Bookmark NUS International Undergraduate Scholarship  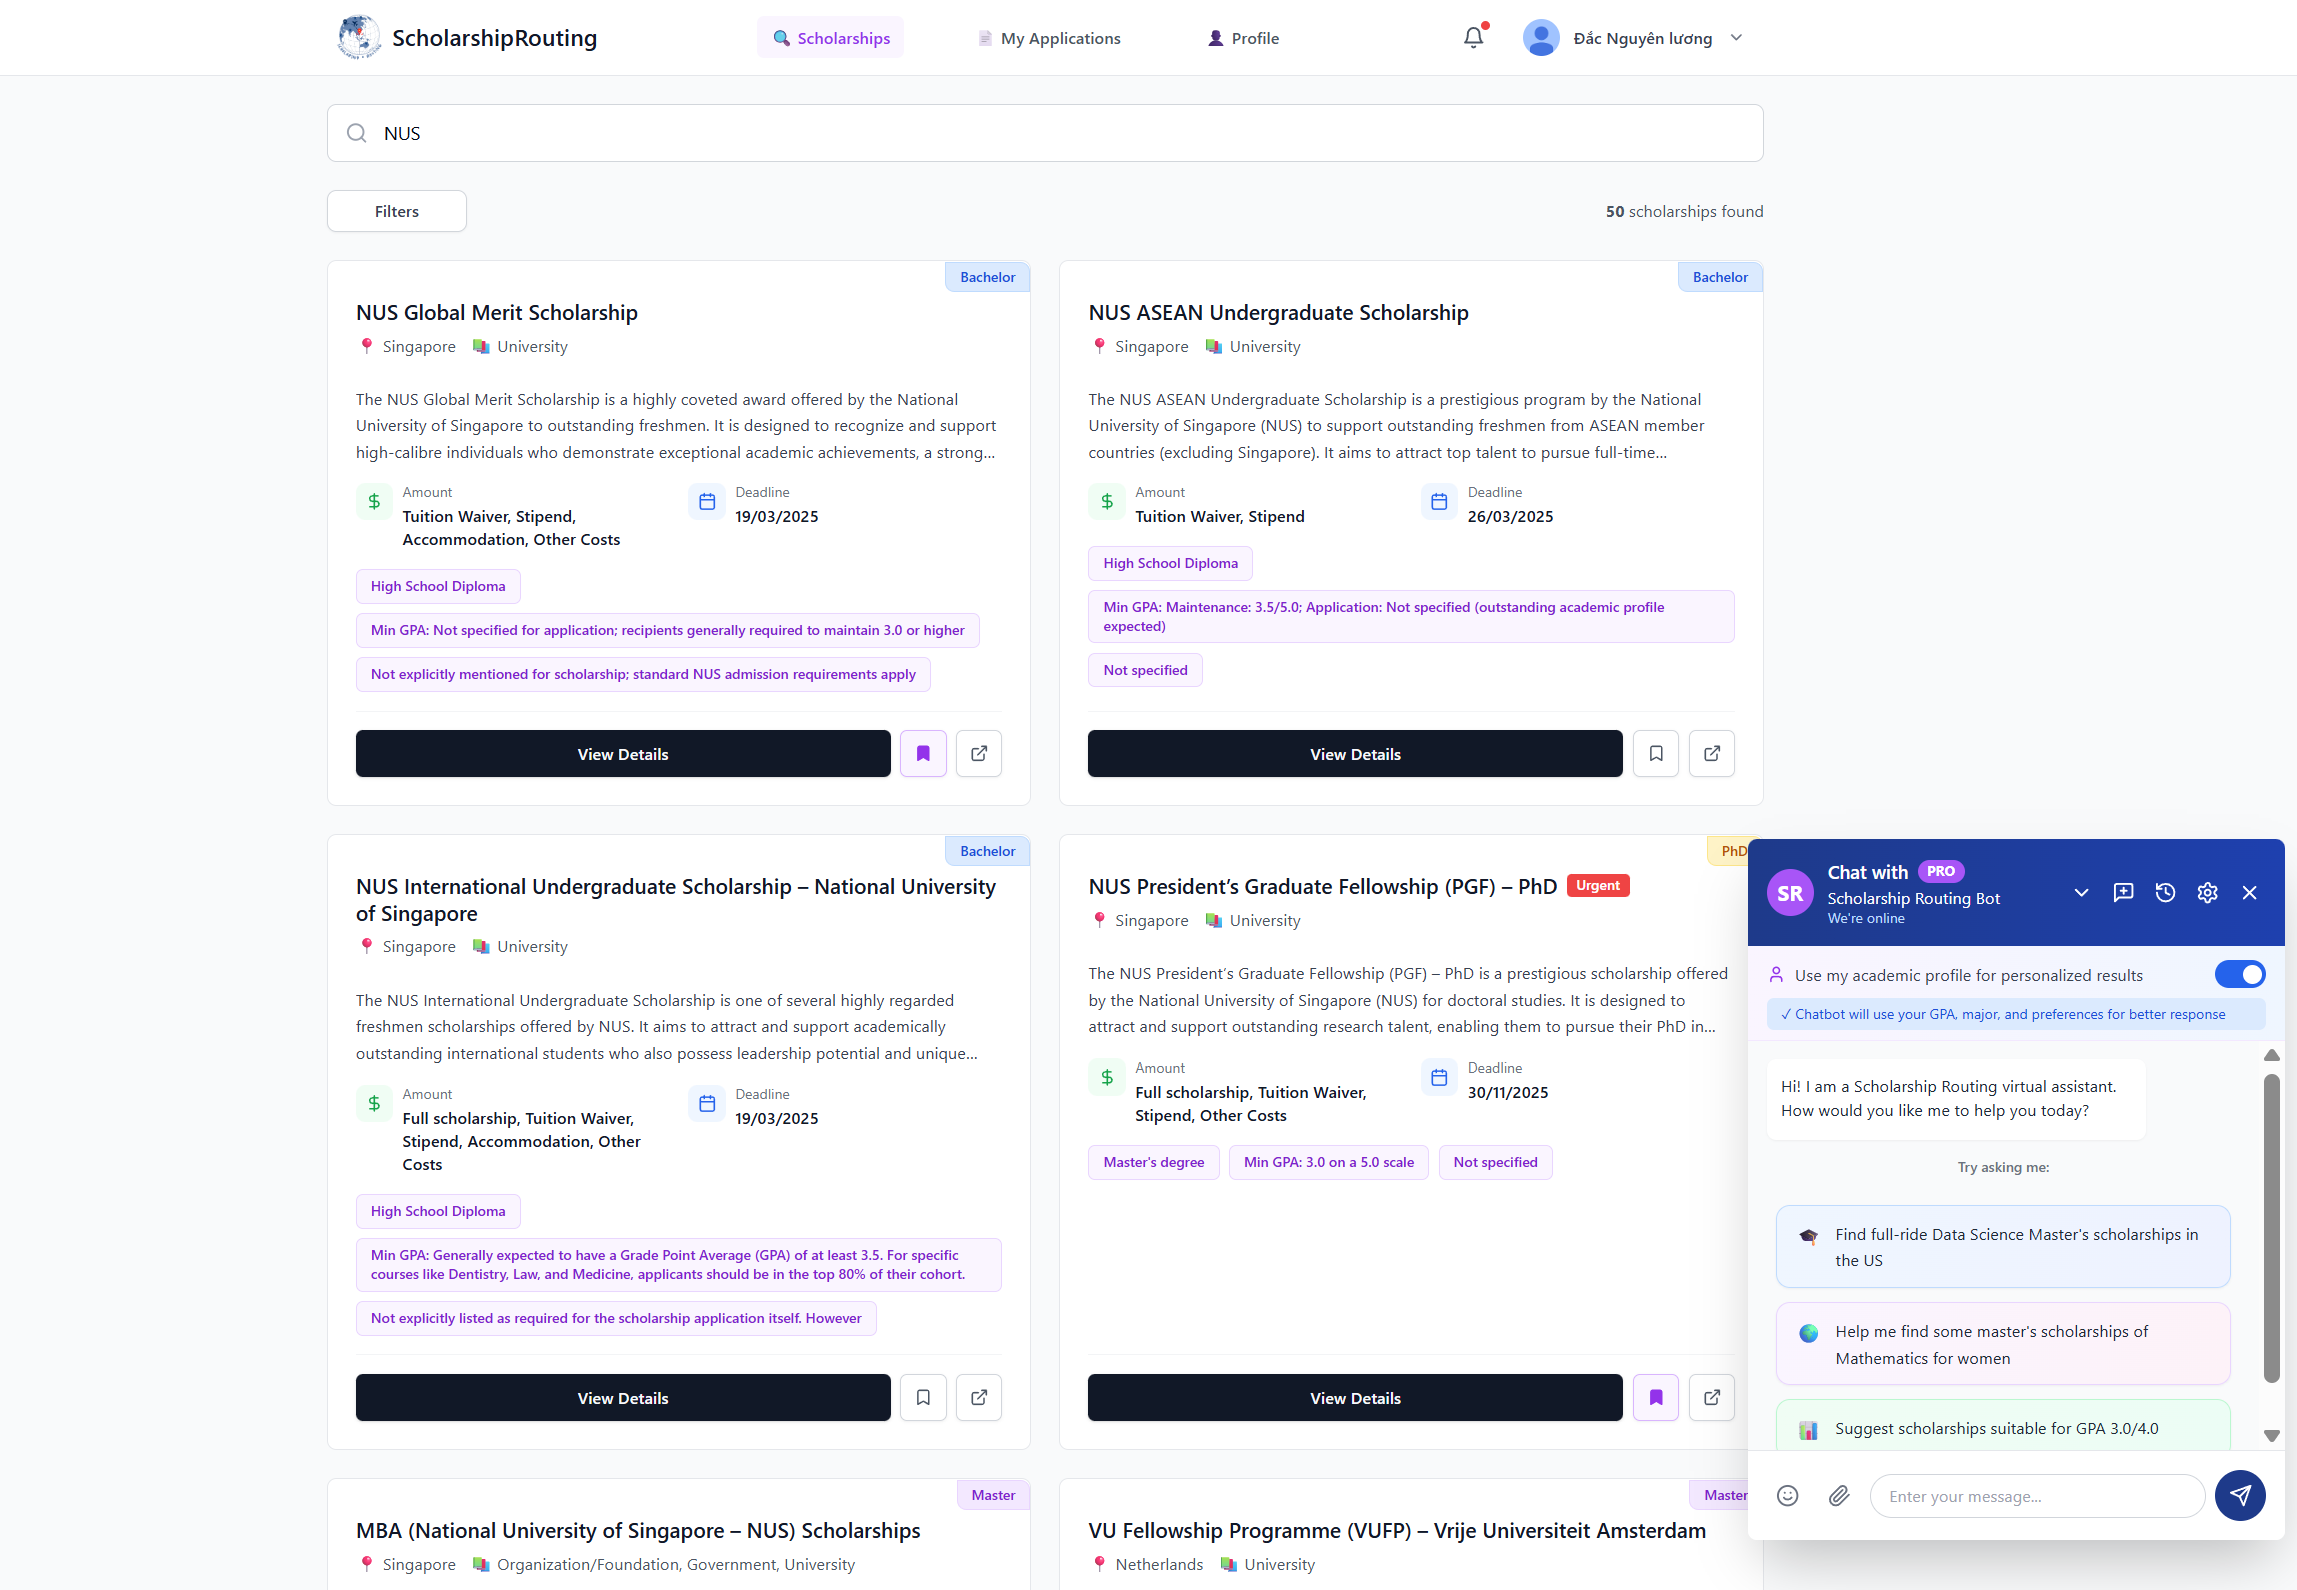click(x=923, y=1398)
